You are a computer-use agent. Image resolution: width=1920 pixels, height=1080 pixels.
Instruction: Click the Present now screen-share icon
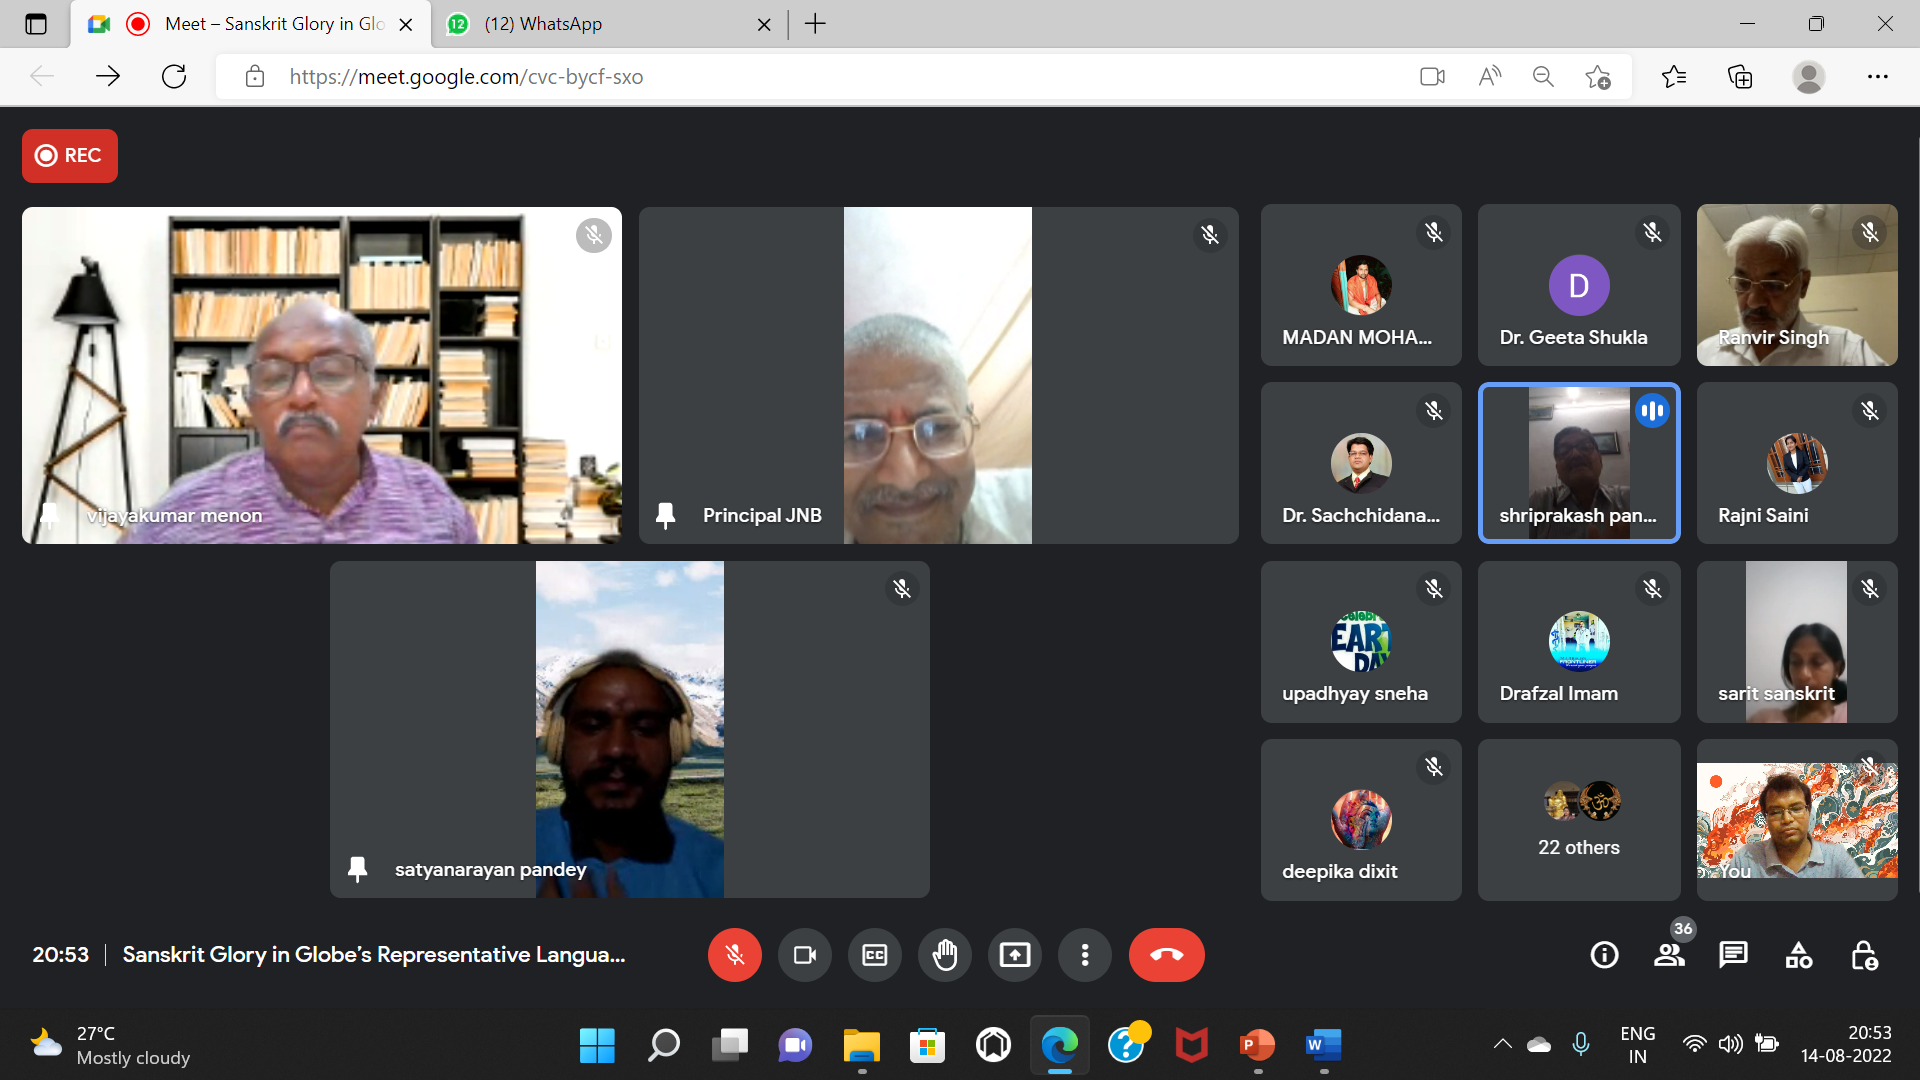click(x=1014, y=955)
